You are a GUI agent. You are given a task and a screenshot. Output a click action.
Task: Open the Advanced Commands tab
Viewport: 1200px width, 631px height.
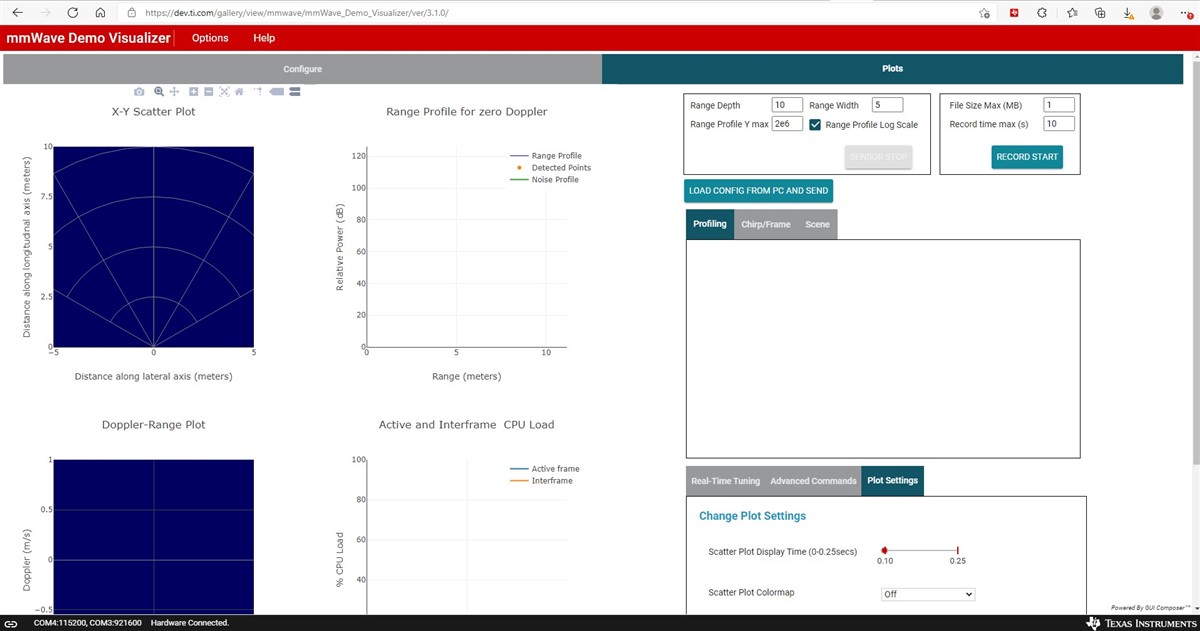813,481
